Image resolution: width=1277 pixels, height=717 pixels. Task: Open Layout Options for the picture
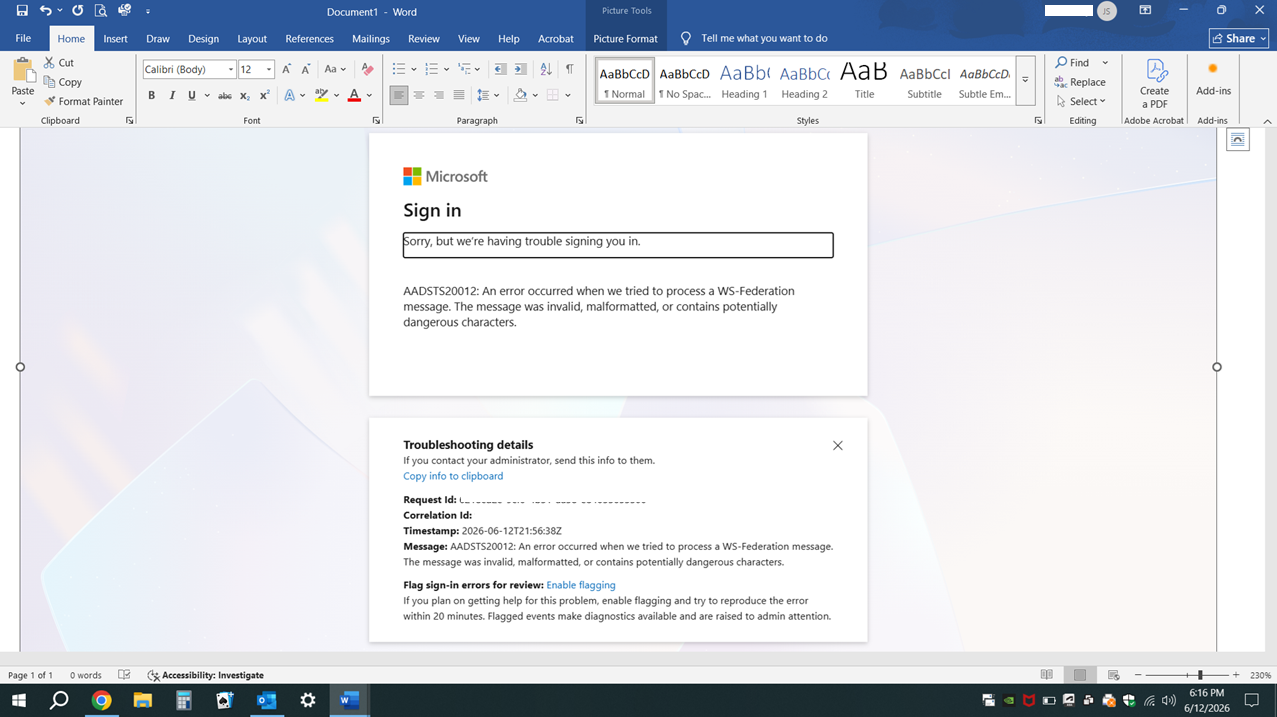[1238, 140]
